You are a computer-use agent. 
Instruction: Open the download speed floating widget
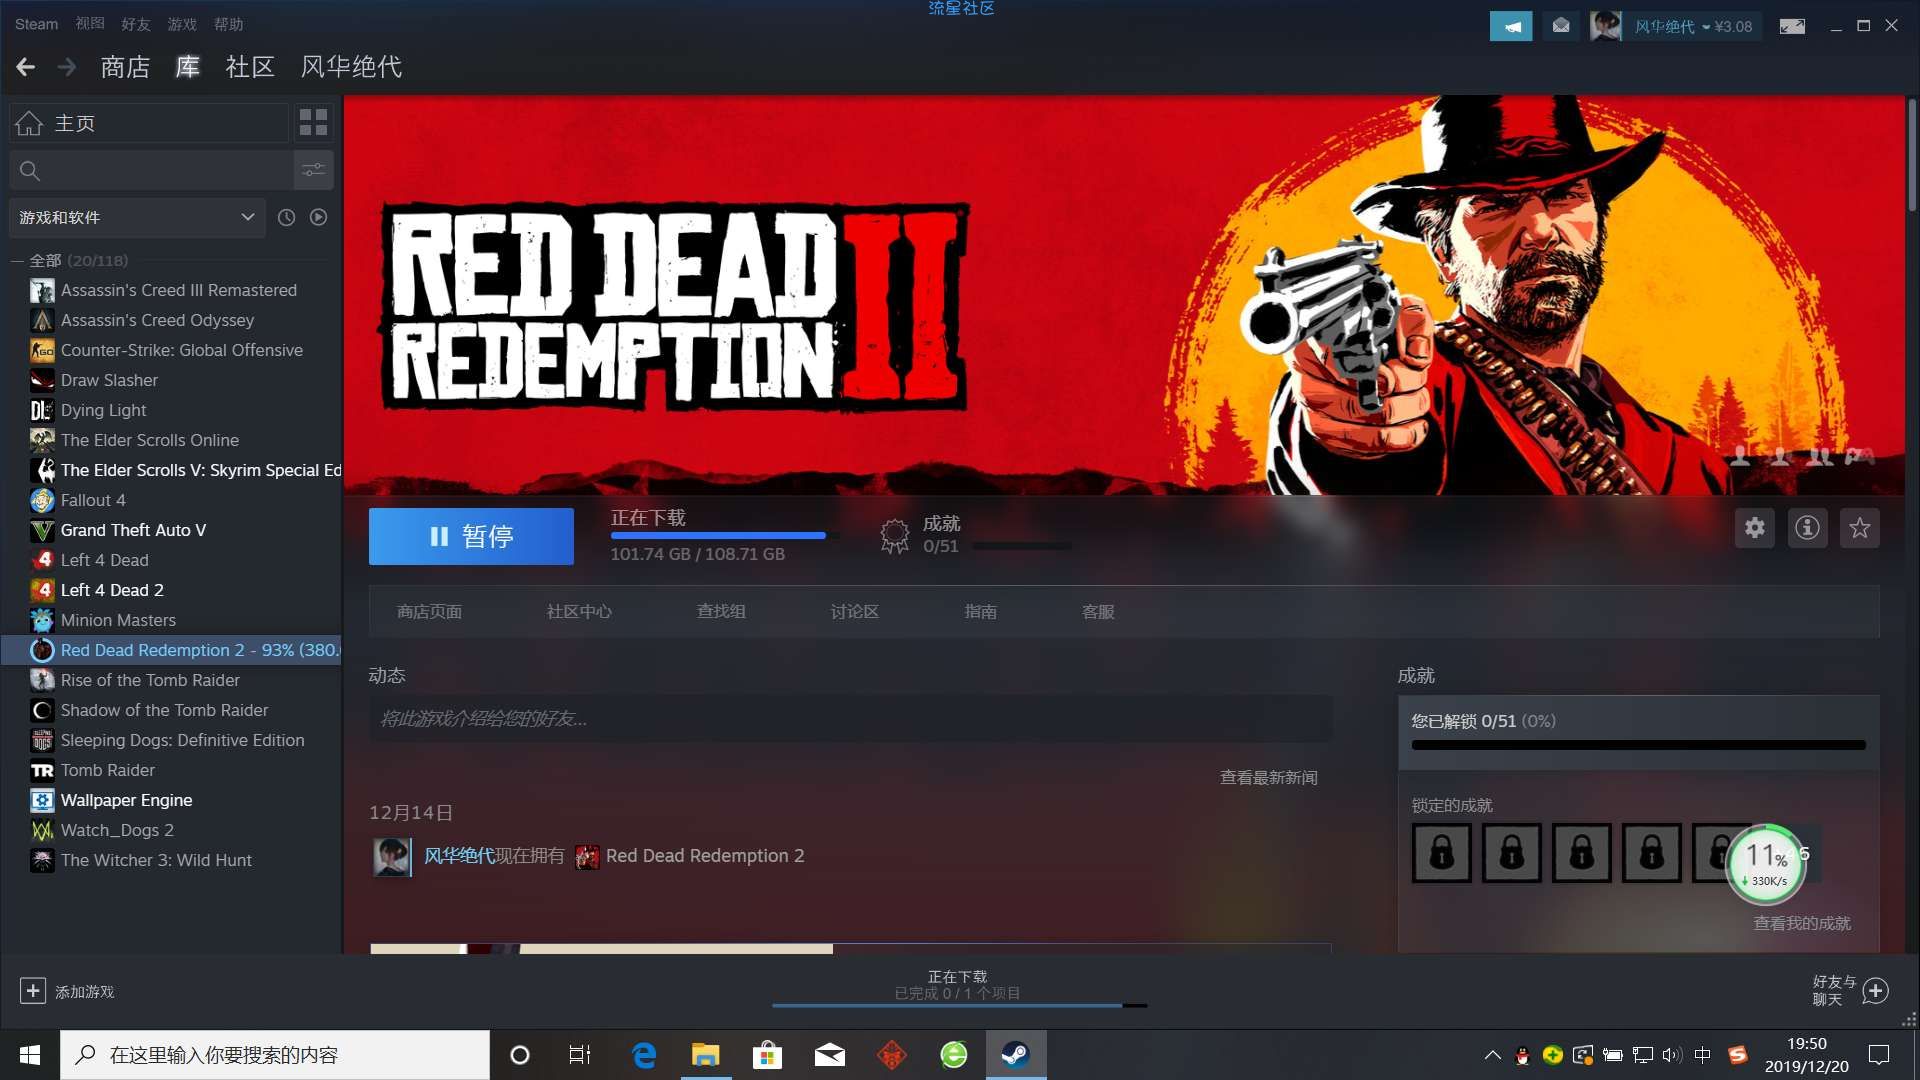click(1766, 863)
